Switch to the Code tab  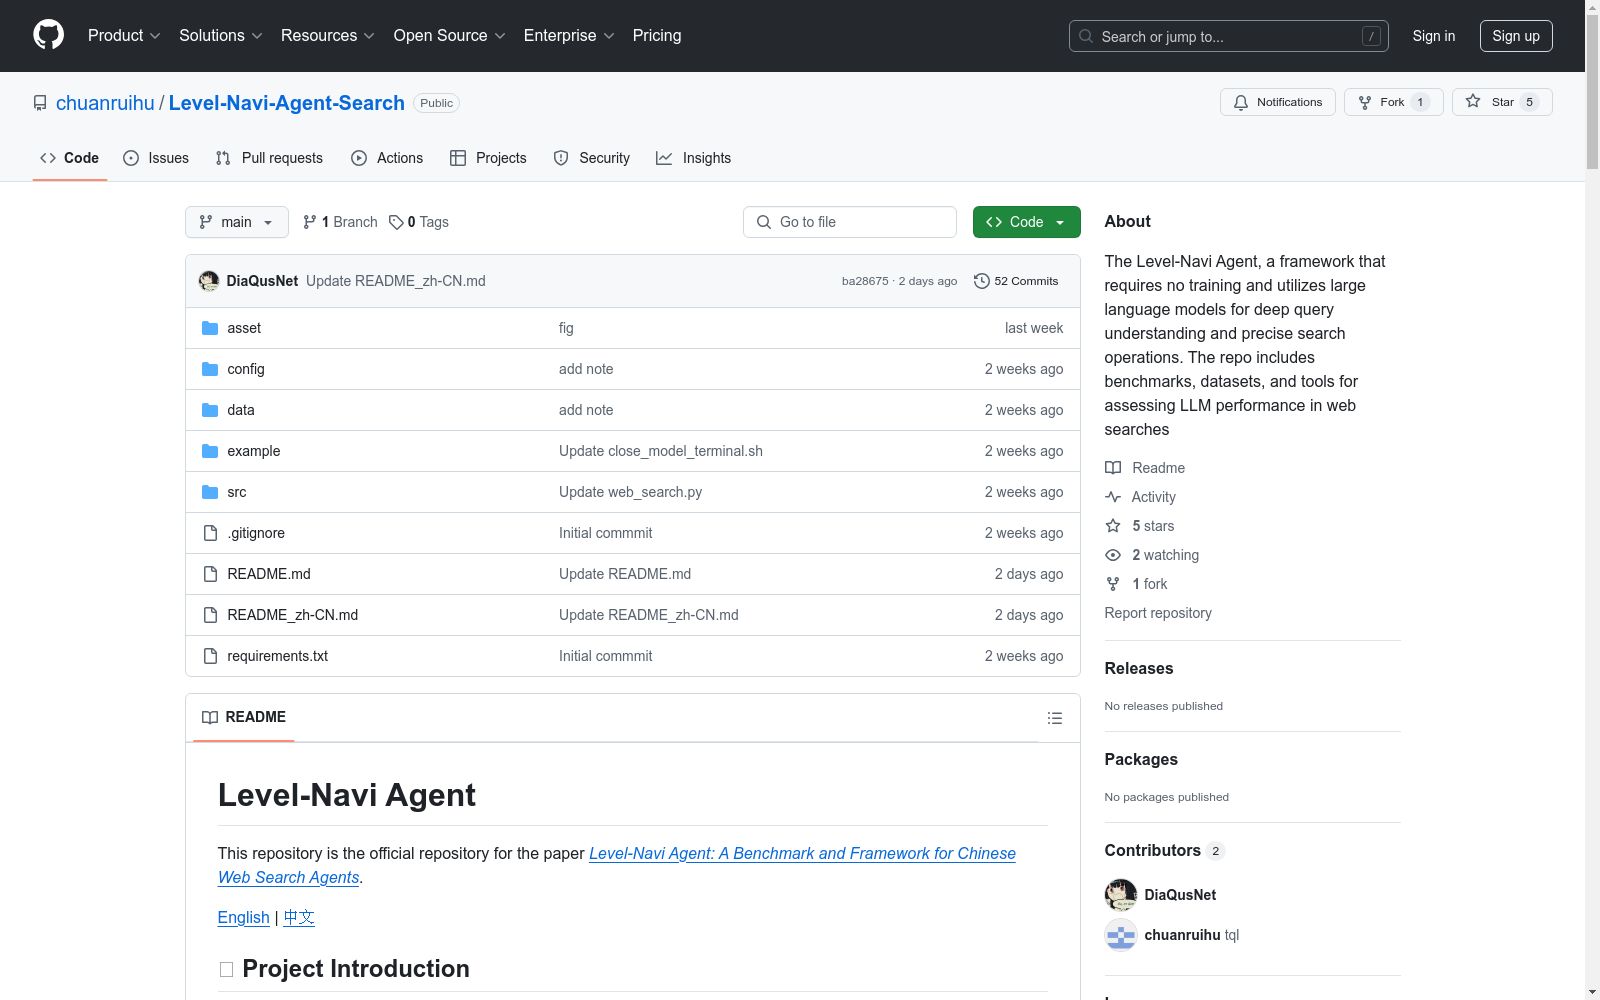pos(70,158)
